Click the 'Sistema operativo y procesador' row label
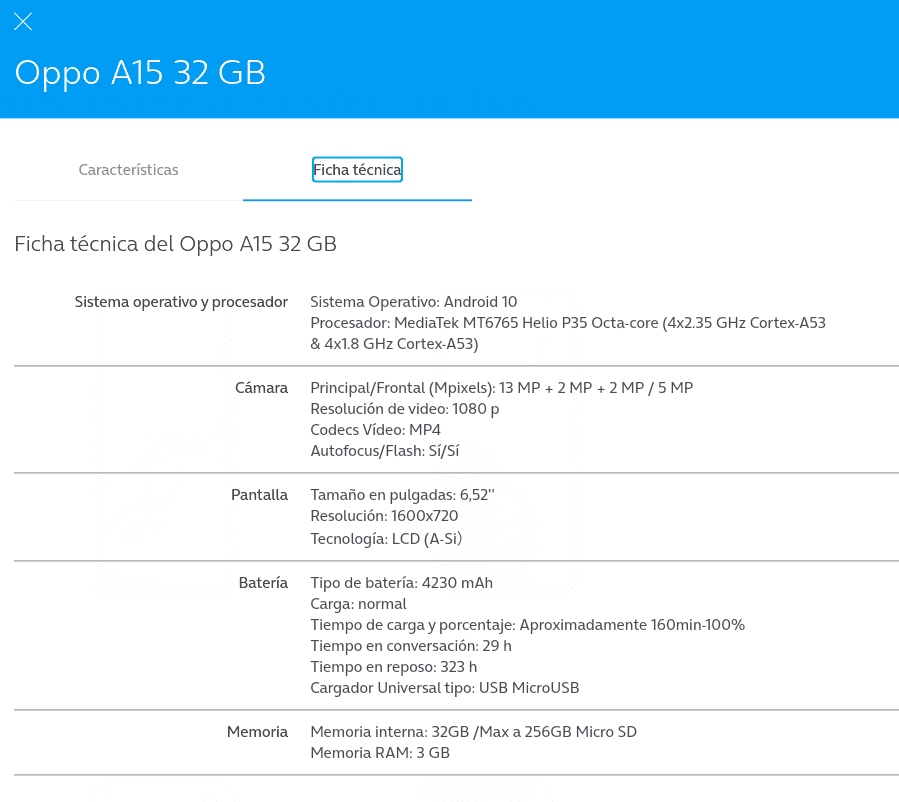The width and height of the screenshot is (899, 802). click(181, 302)
